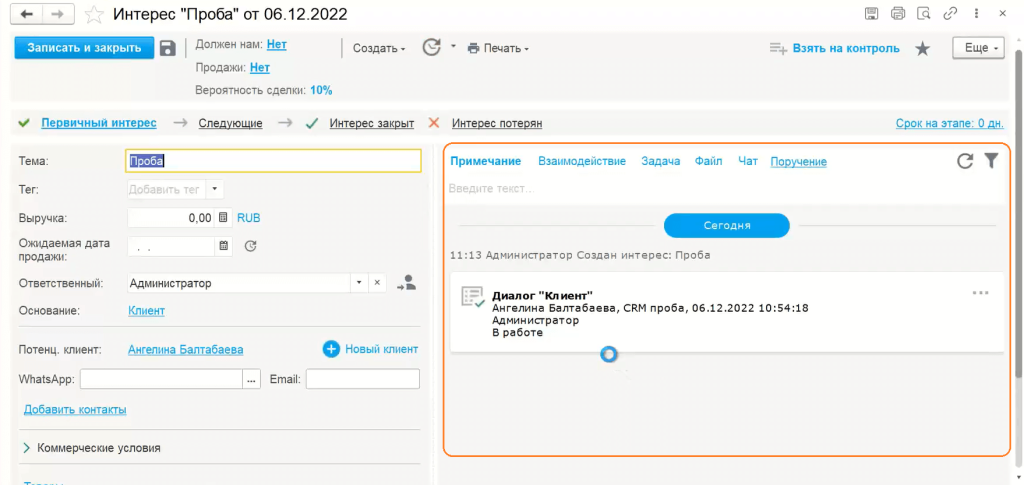
Task: Open the Печать dropdown menu
Action: (498, 48)
